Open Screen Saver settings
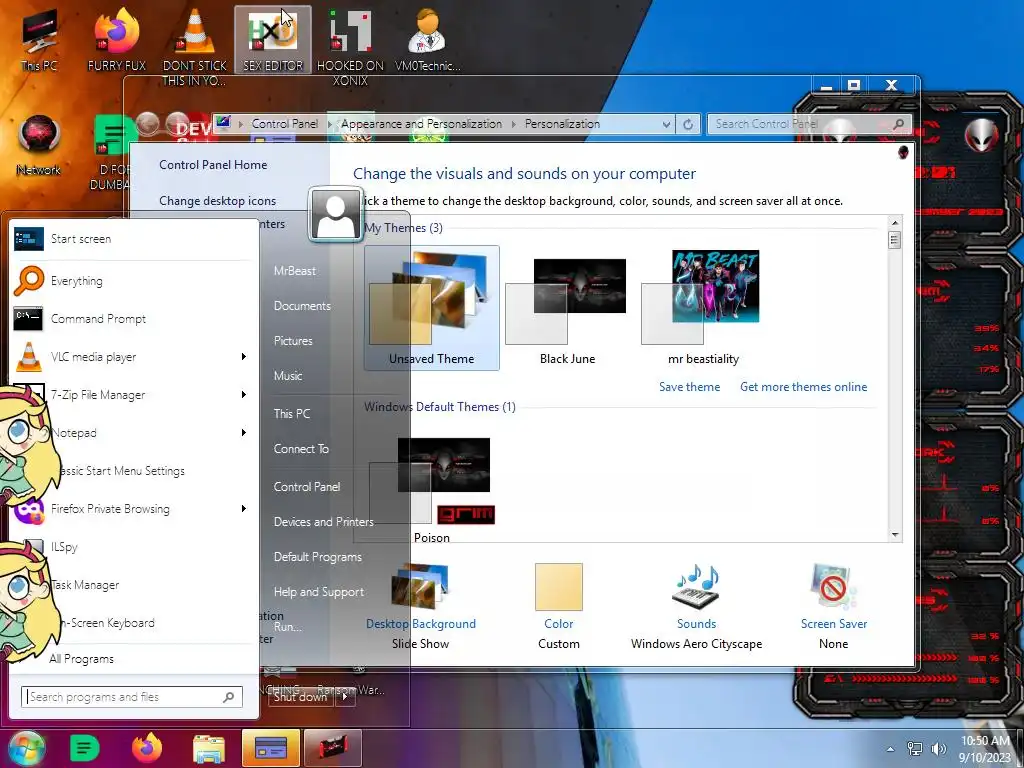This screenshot has width=1024, height=768. pyautogui.click(x=834, y=606)
